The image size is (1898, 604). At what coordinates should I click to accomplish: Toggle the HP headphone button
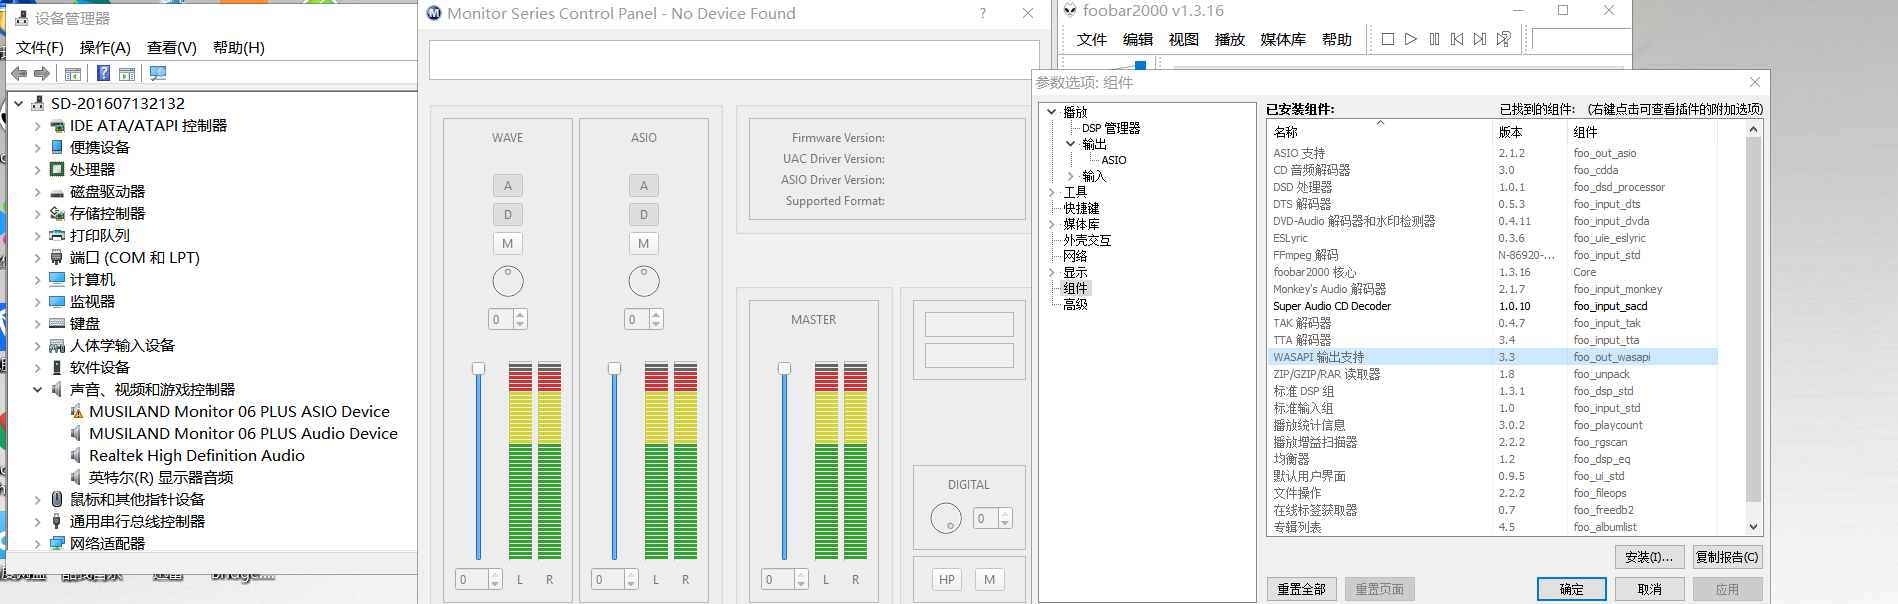[947, 579]
